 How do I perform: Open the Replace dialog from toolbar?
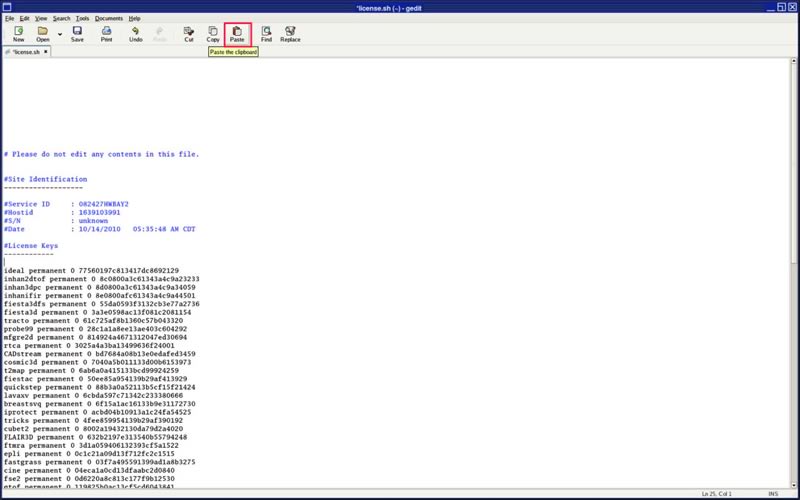coord(290,34)
